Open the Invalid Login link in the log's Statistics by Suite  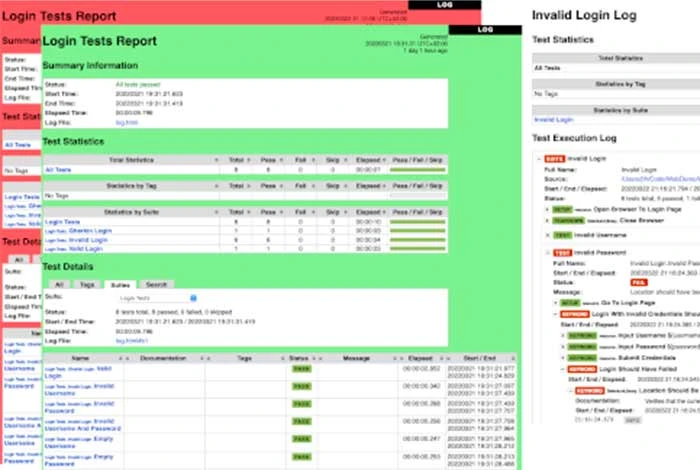[x=554, y=120]
